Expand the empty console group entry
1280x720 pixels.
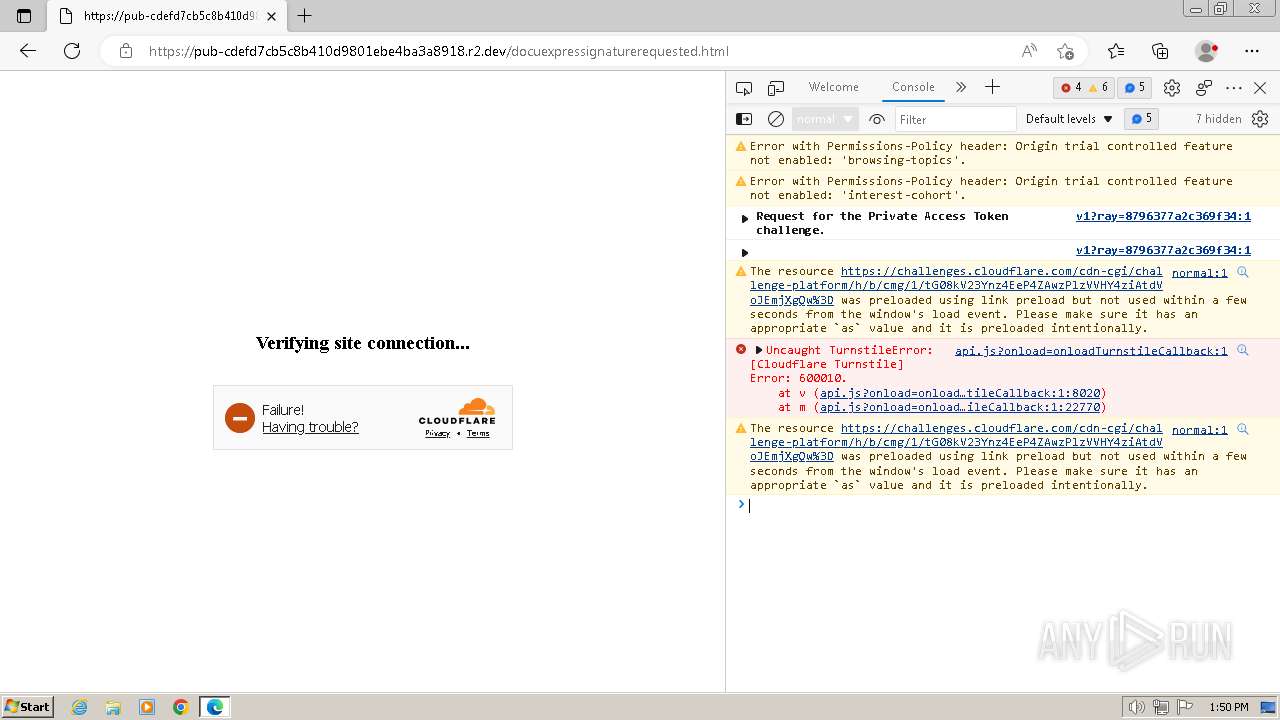745,252
